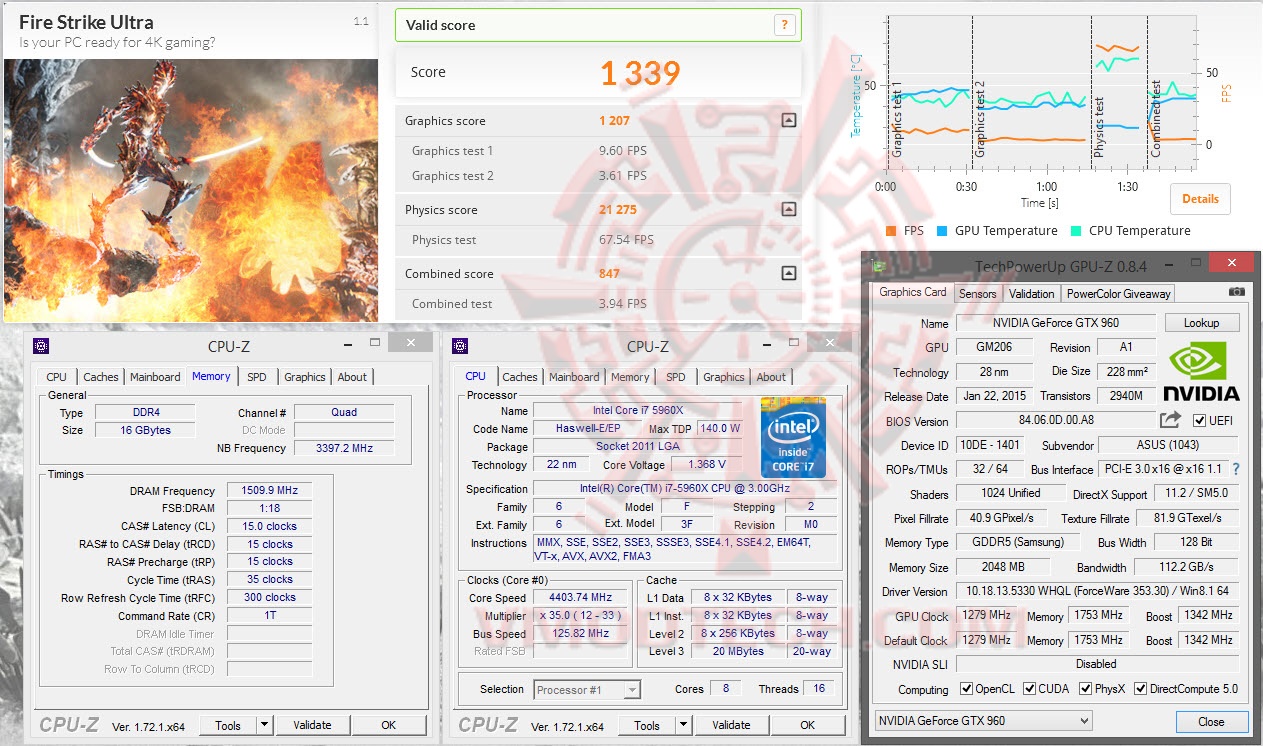
Task: Click Tools button in right CPU-Z window
Action: point(647,725)
